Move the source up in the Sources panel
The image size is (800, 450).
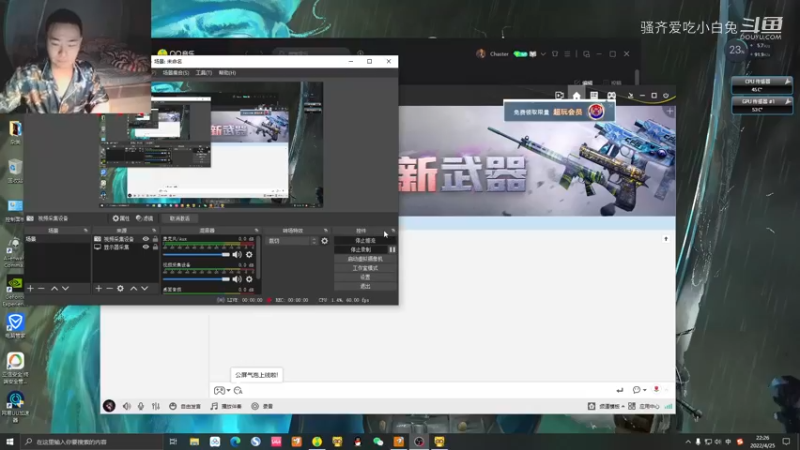tap(133, 289)
